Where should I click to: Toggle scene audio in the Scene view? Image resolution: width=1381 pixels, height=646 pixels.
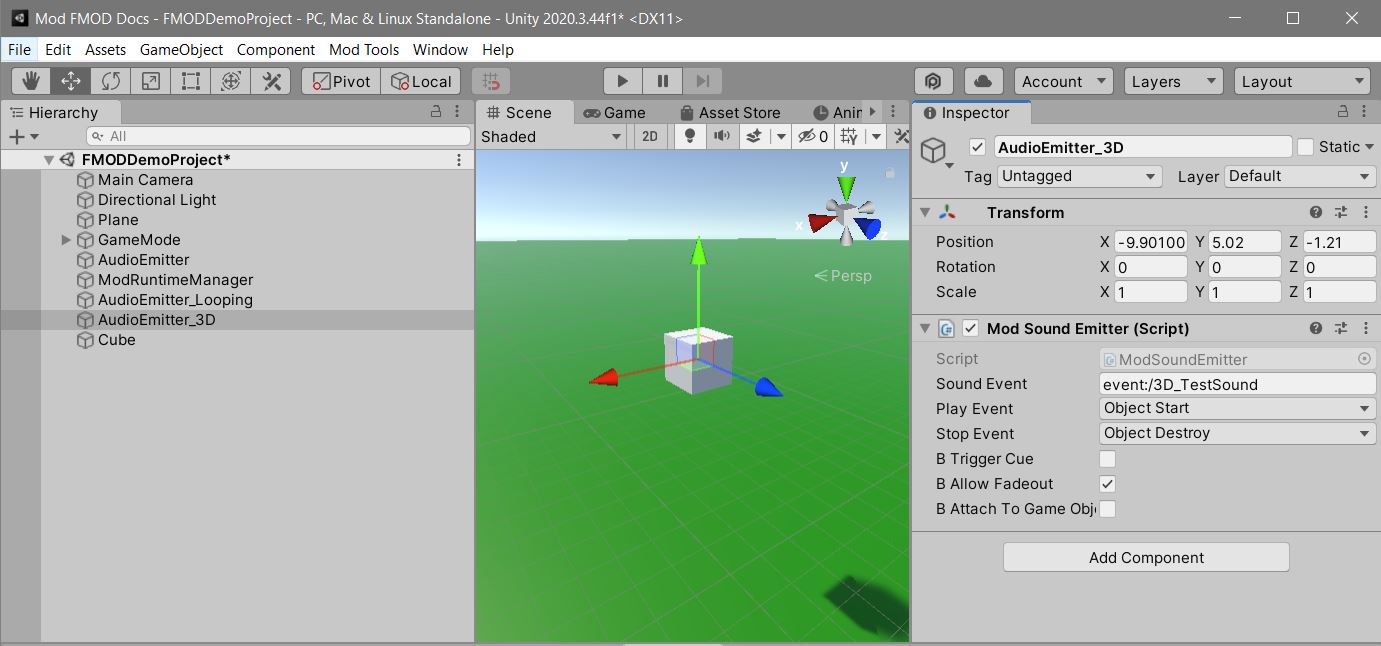[722, 136]
